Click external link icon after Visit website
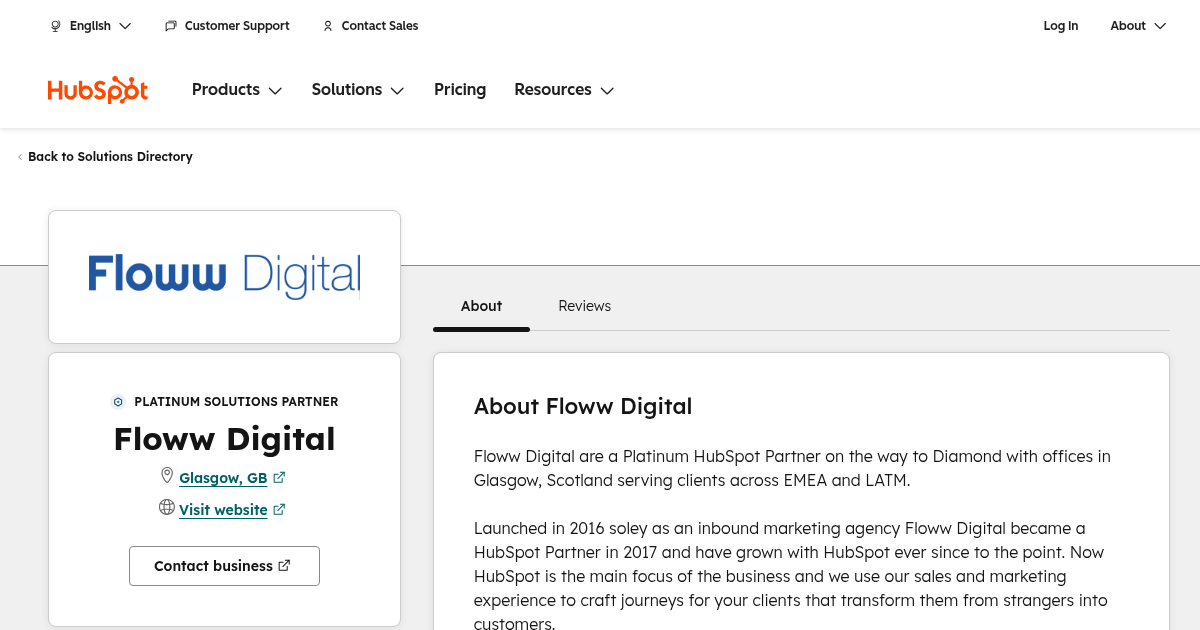 (x=279, y=510)
